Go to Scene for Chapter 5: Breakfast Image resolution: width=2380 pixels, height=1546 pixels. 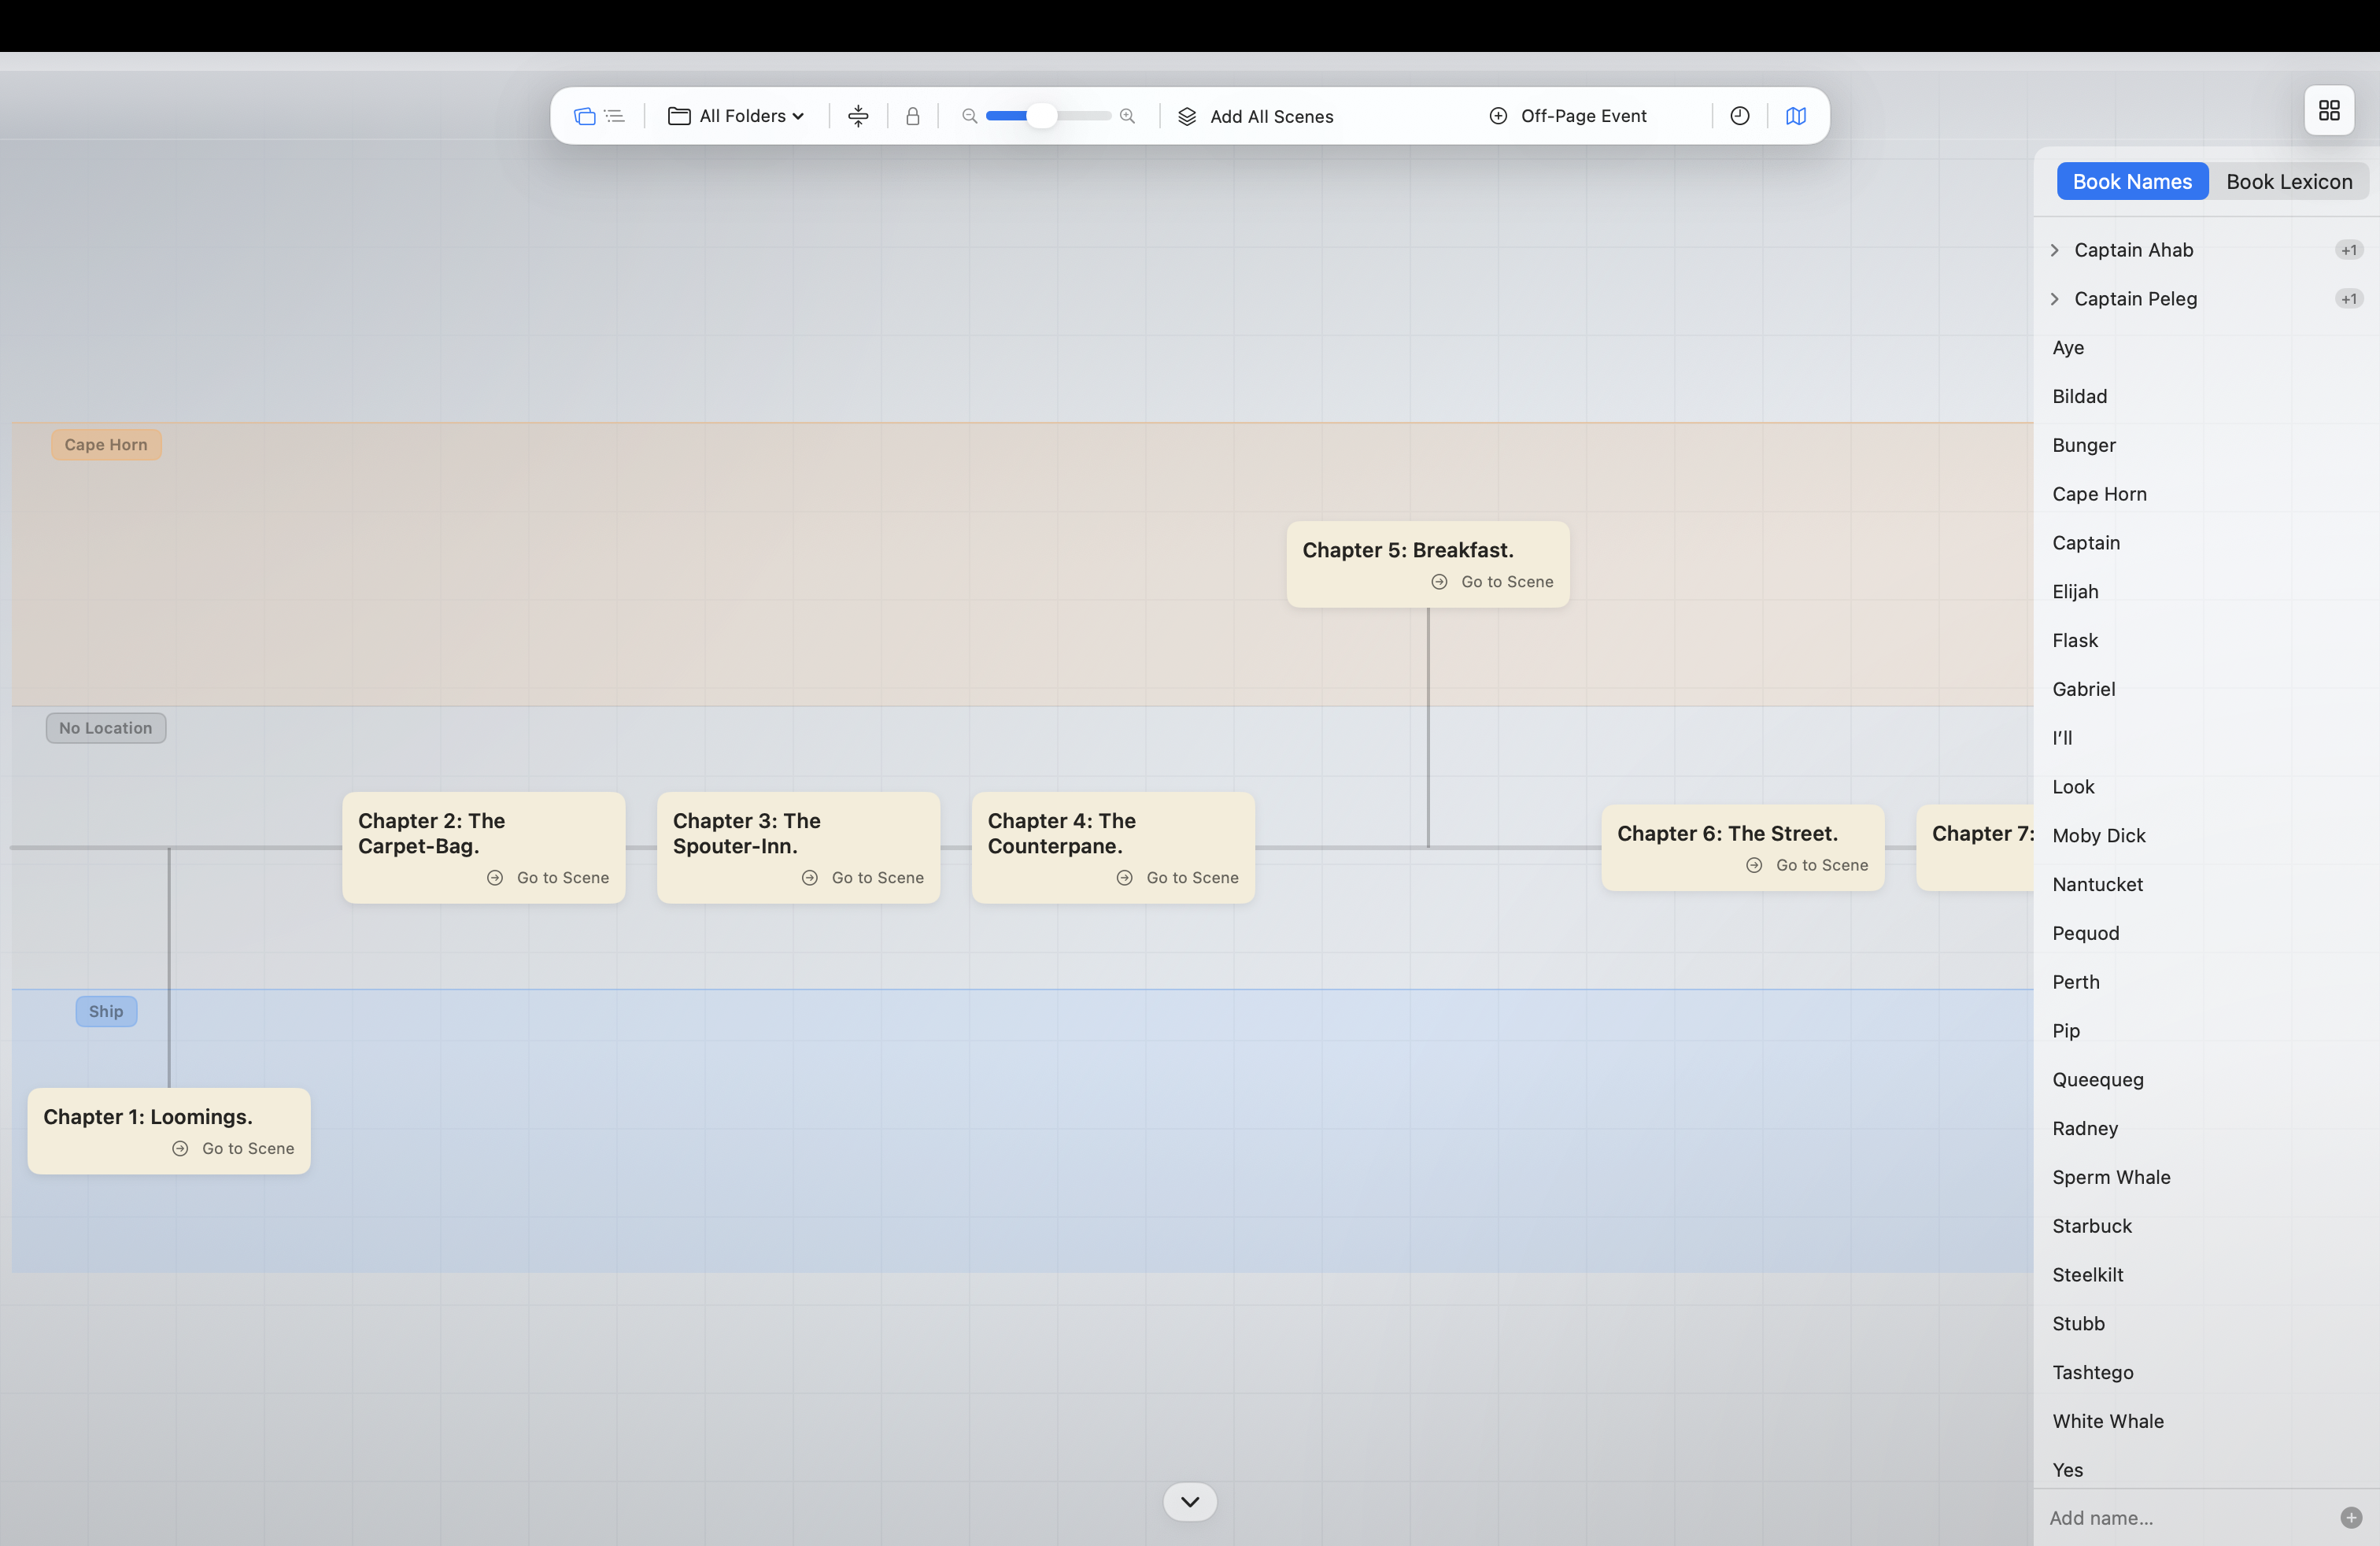(1493, 582)
